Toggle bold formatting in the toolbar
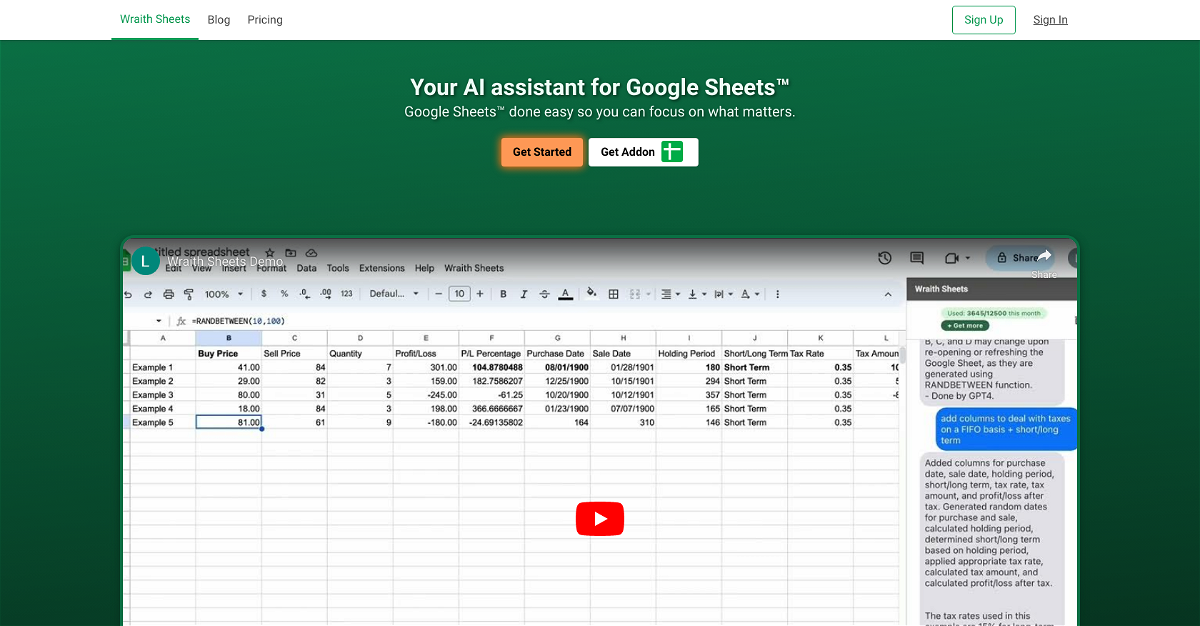The image size is (1200, 626). point(503,294)
